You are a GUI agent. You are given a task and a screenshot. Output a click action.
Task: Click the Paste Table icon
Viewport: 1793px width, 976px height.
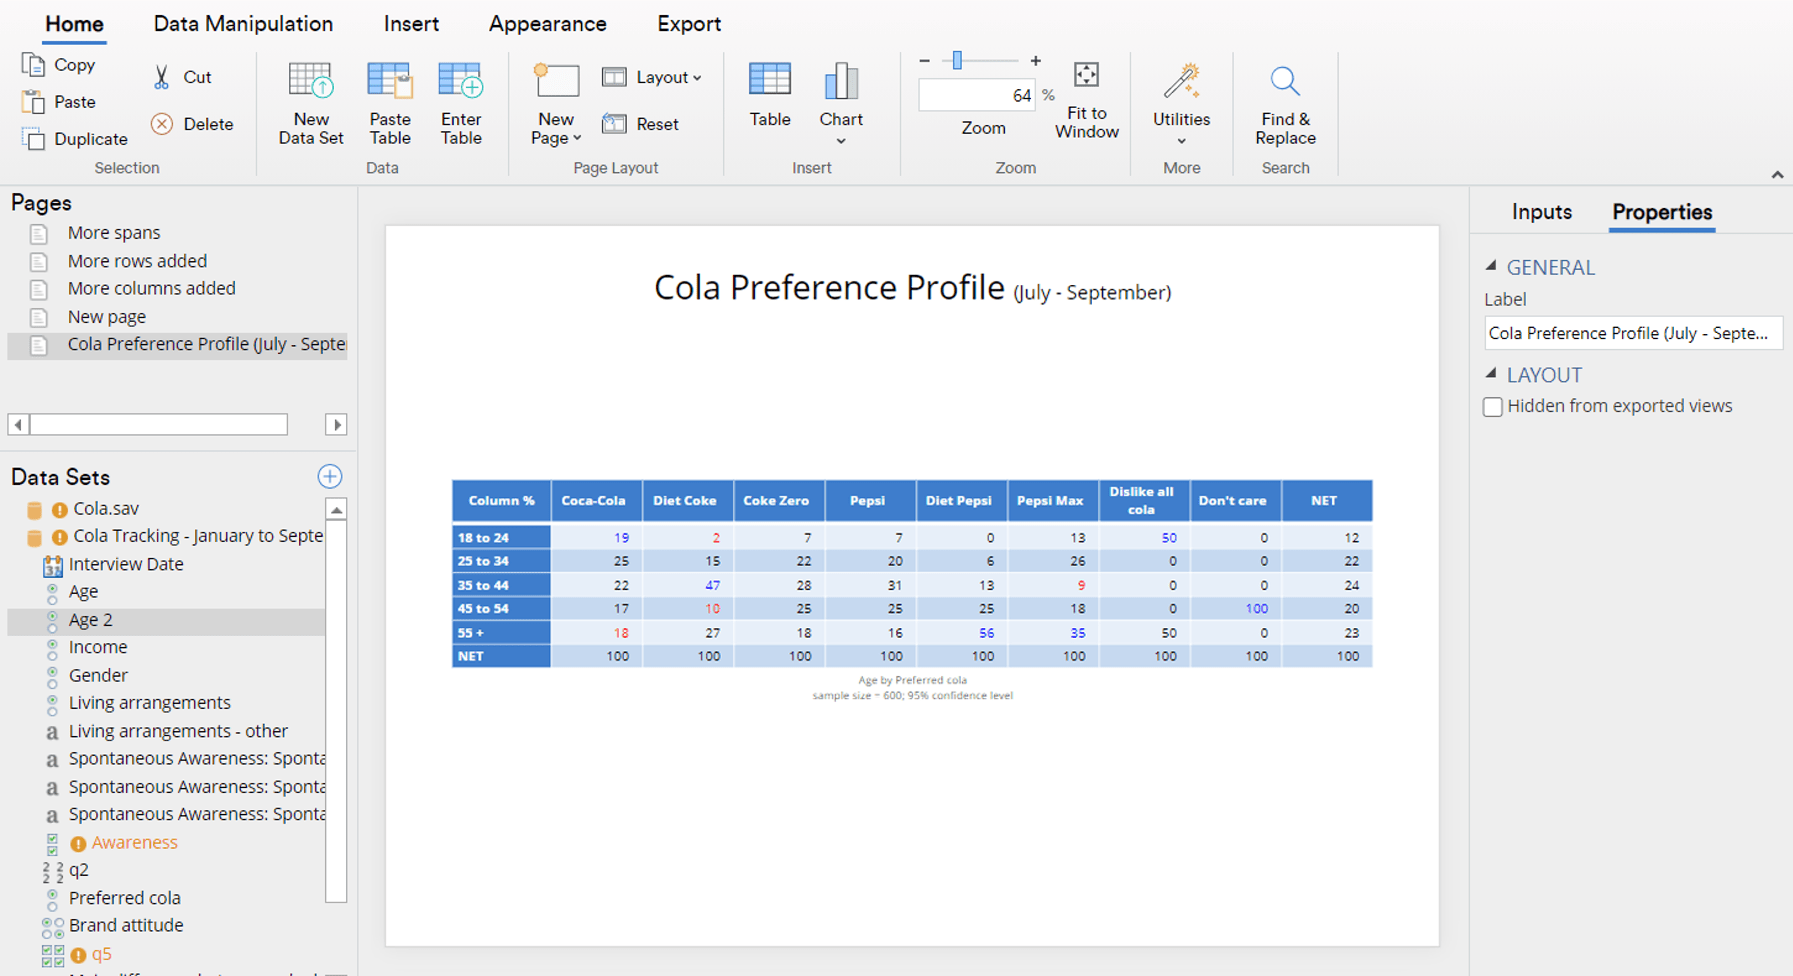[390, 81]
